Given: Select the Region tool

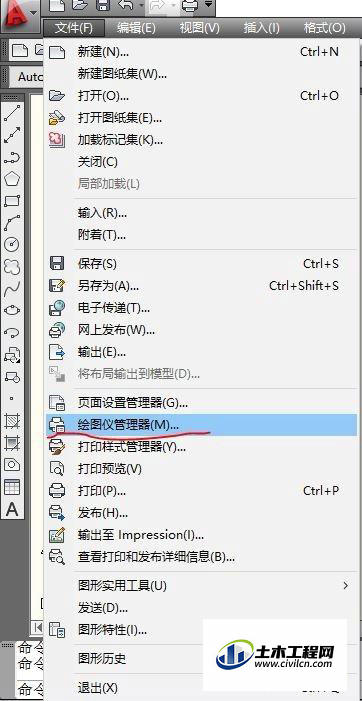Looking at the screenshot, I should pos(12,465).
